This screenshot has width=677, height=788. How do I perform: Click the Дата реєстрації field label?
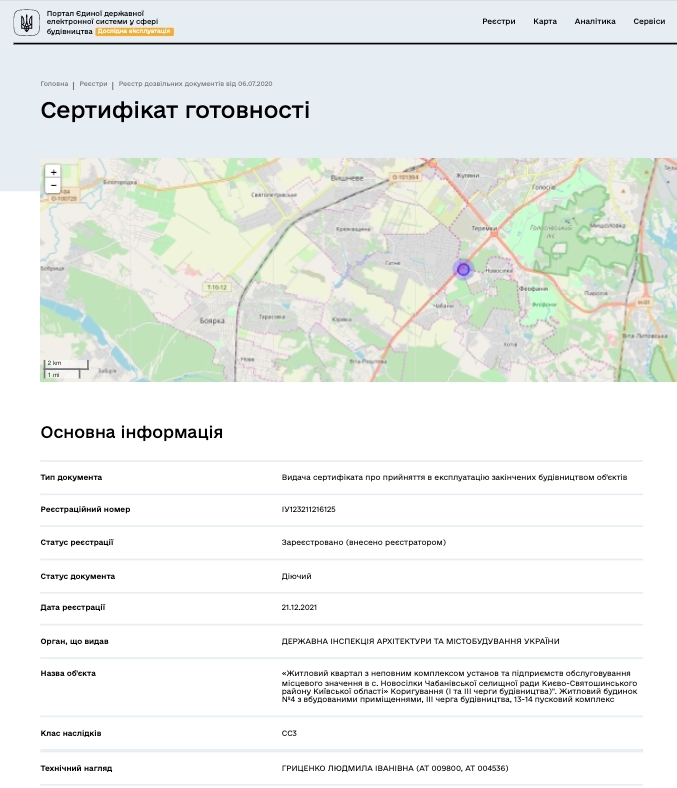tap(73, 608)
